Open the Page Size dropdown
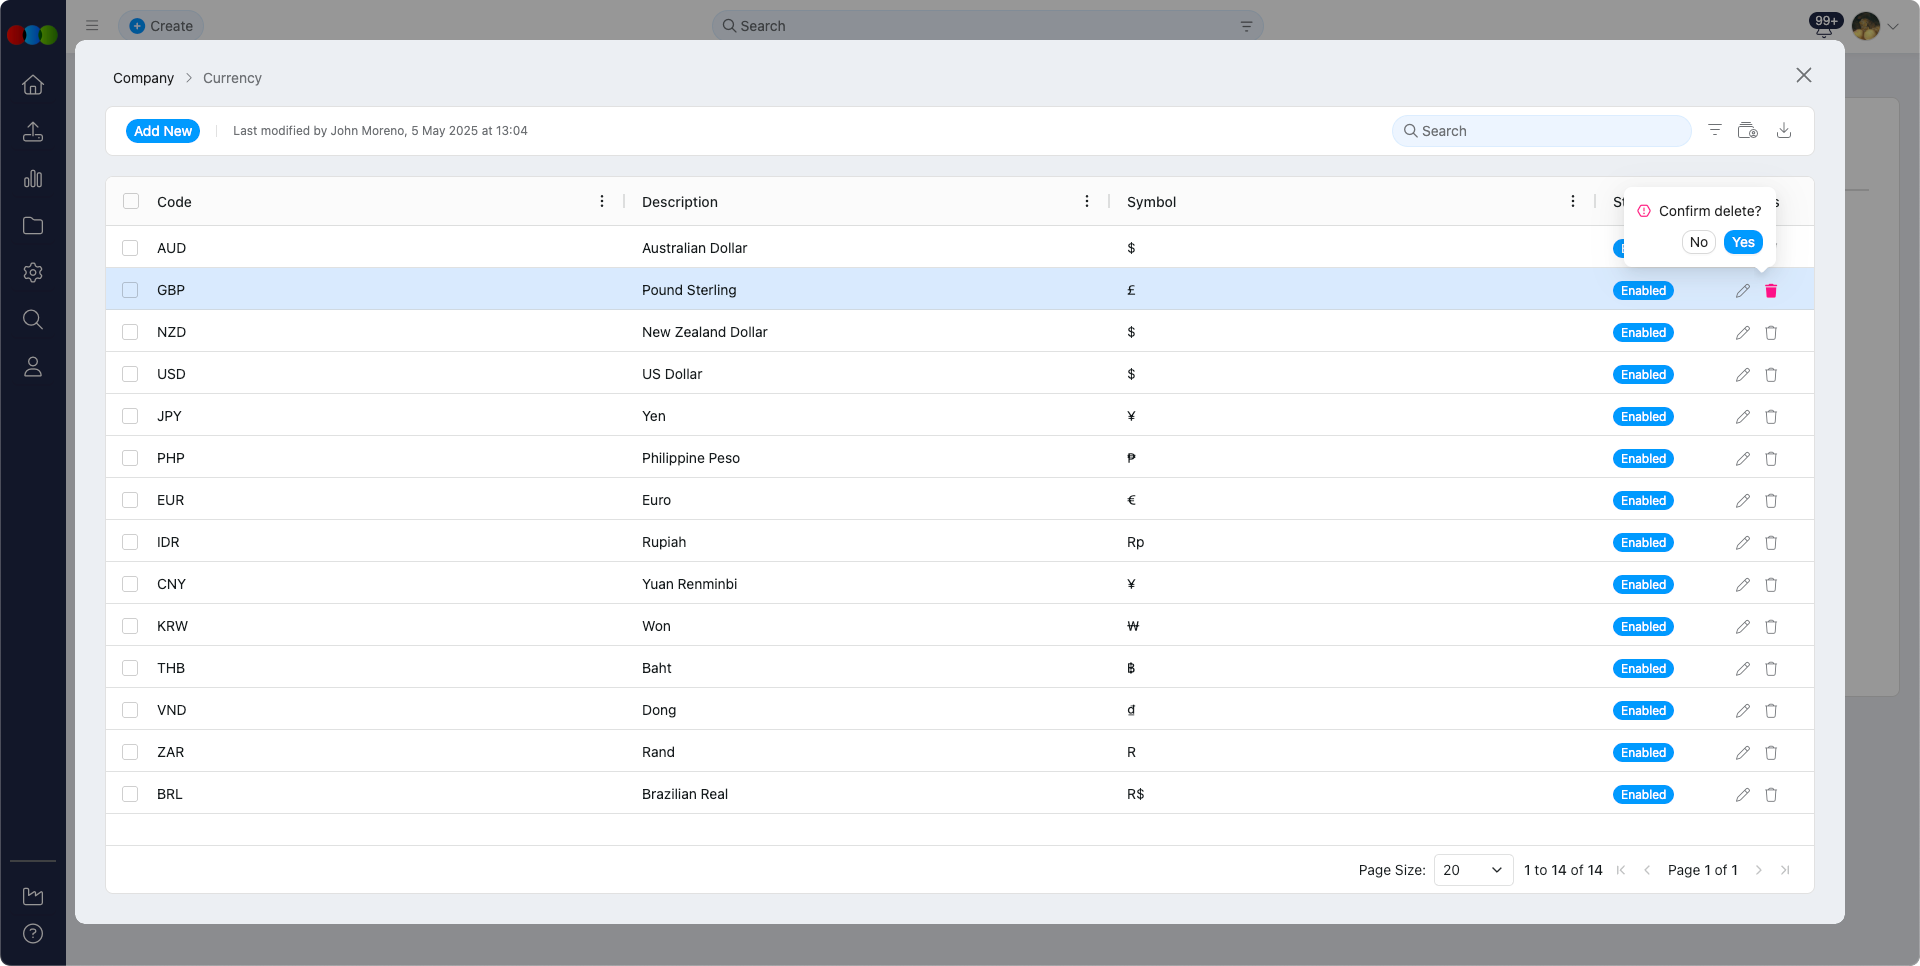Screen dimensions: 1920x966 click(x=1472, y=870)
